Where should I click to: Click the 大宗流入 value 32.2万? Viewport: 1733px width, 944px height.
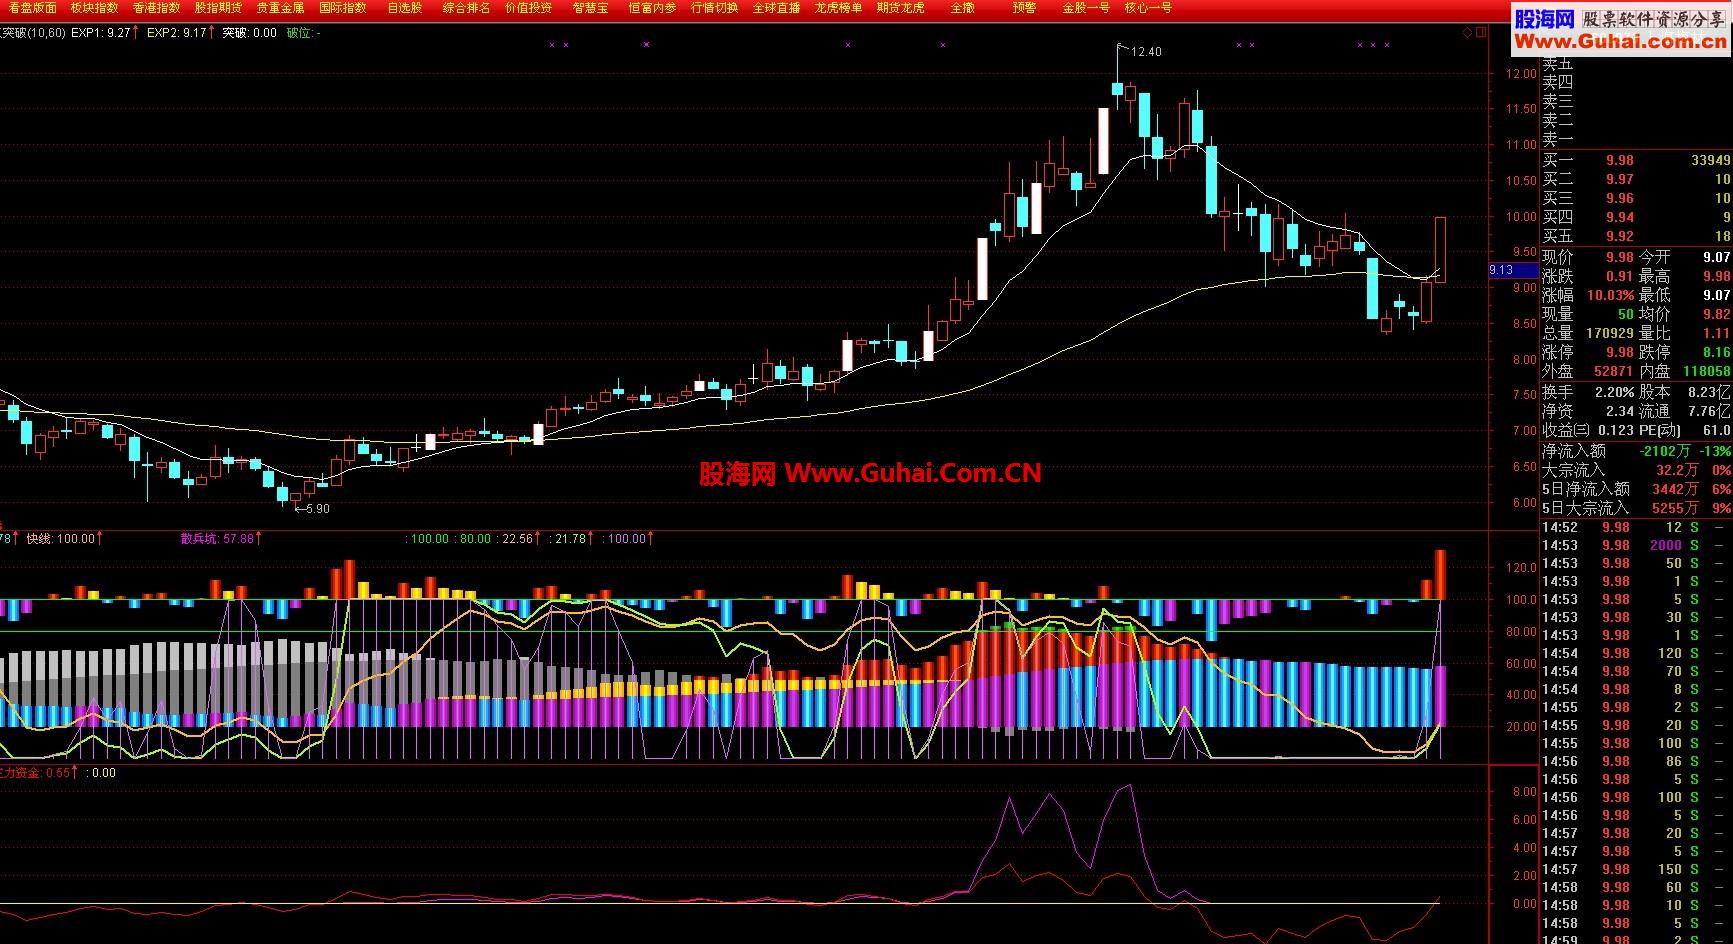[x=1677, y=470]
